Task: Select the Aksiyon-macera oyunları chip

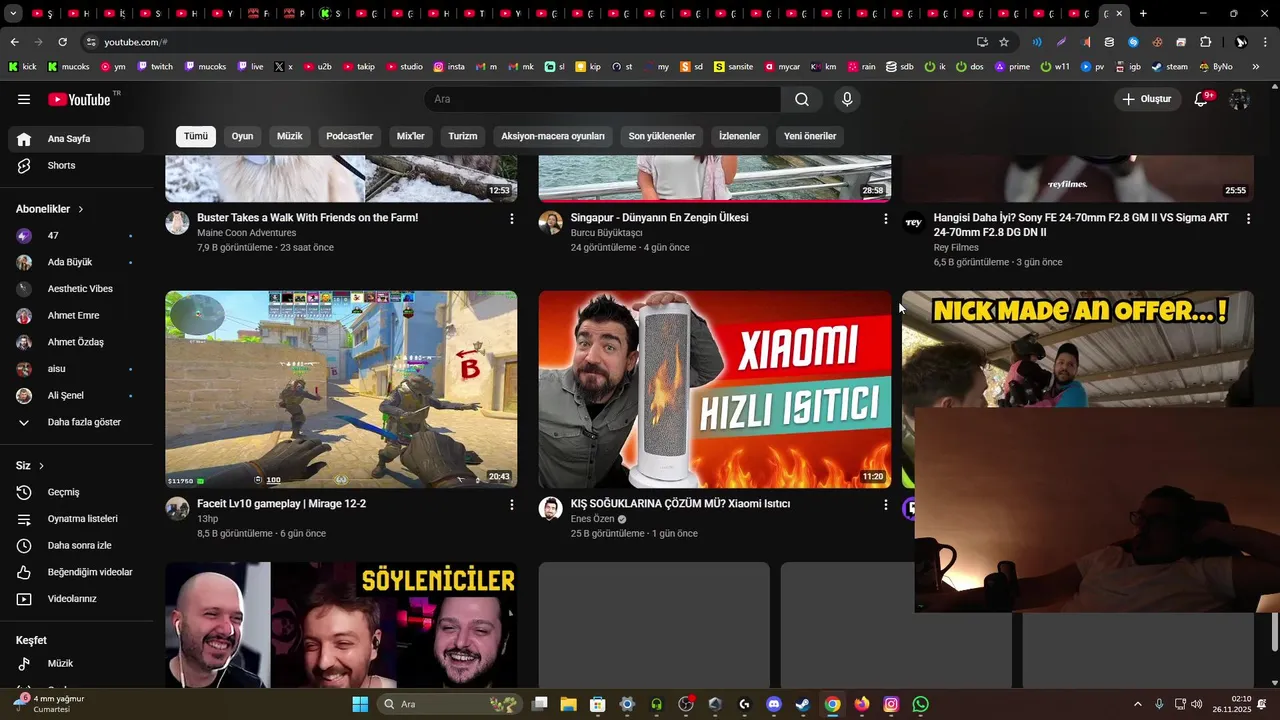Action: pos(553,136)
